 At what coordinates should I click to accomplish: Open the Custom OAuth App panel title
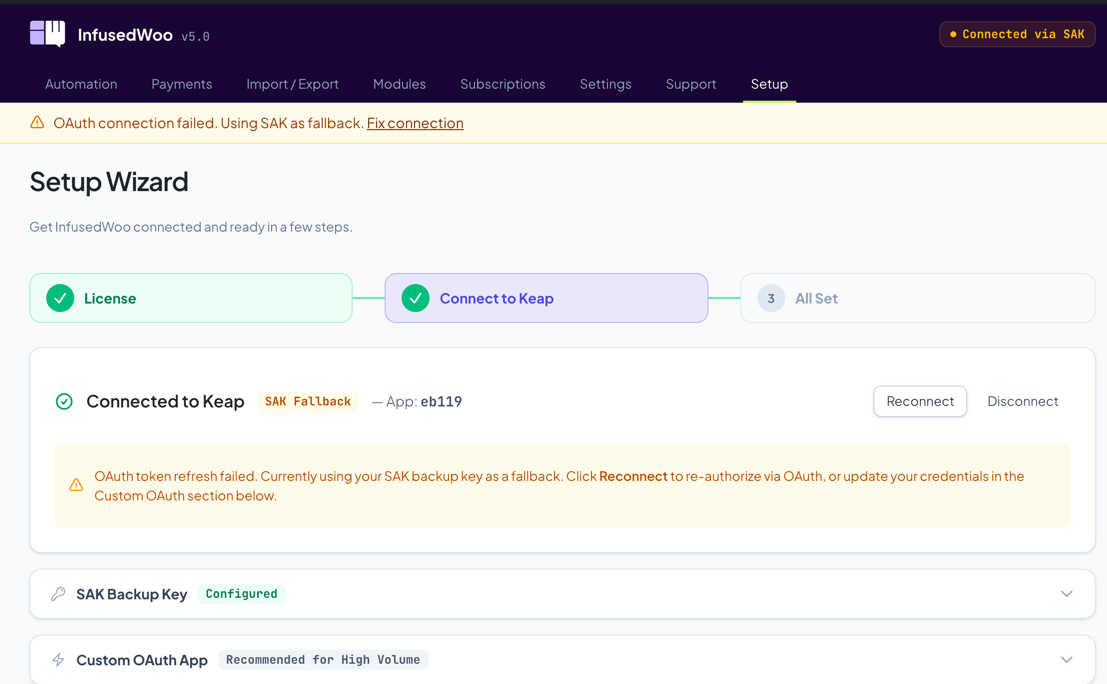tap(142, 660)
